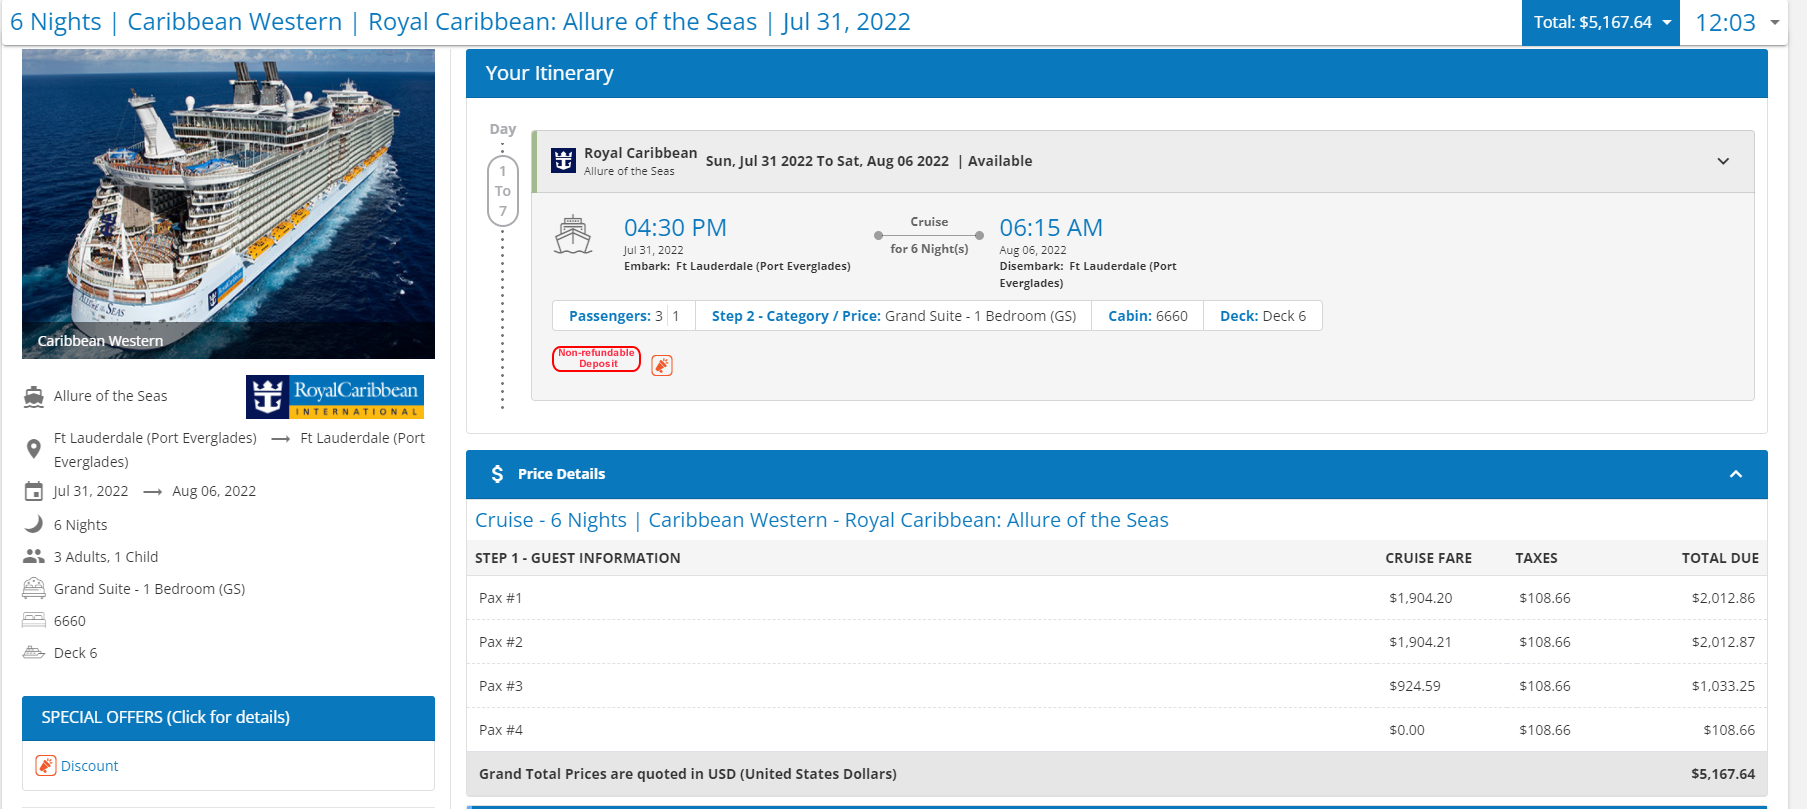Collapse the Royal Caribbean itinerary chevron

(1723, 161)
